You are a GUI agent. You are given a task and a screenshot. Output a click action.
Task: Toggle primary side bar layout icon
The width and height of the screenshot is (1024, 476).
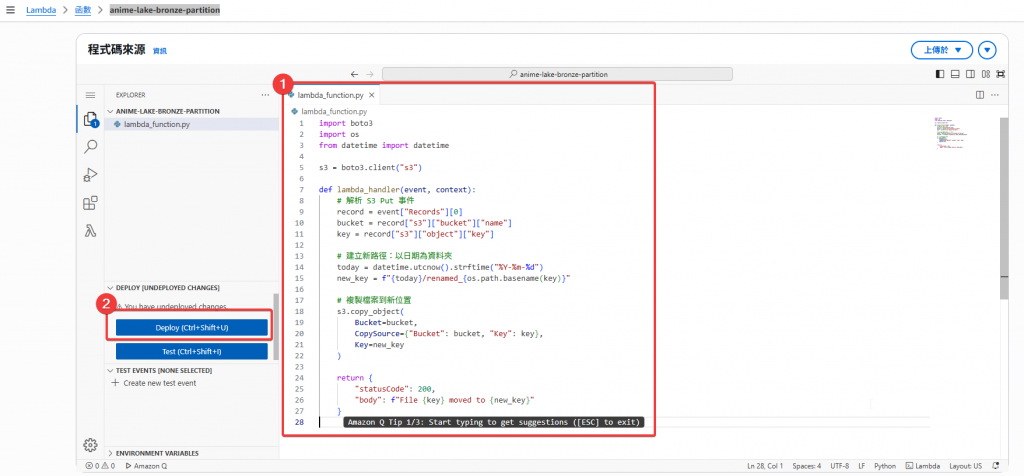pyautogui.click(x=940, y=74)
